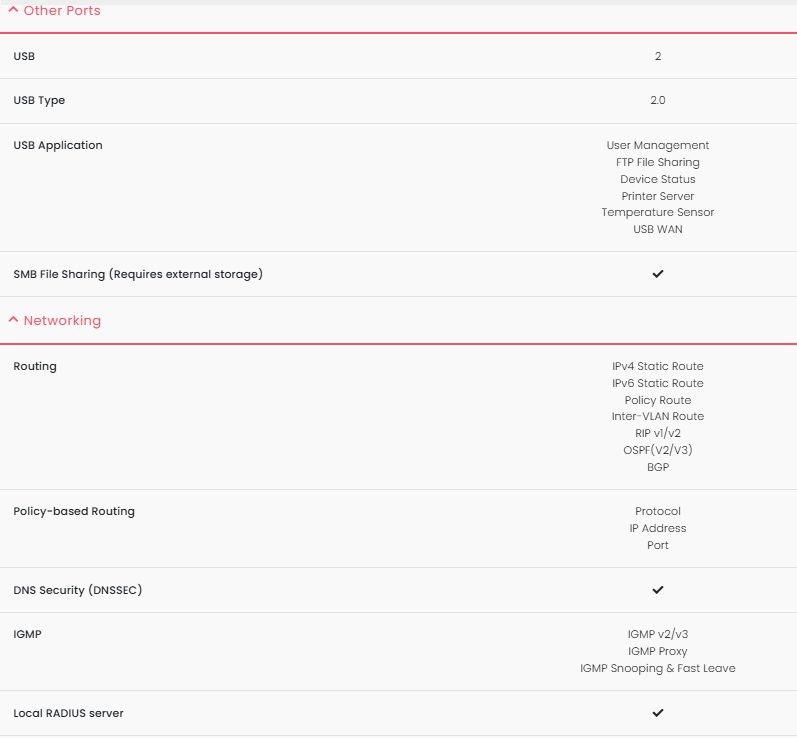The width and height of the screenshot is (797, 738).
Task: Click the IGMP Snooping & Fast Leave text
Action: pyautogui.click(x=658, y=668)
